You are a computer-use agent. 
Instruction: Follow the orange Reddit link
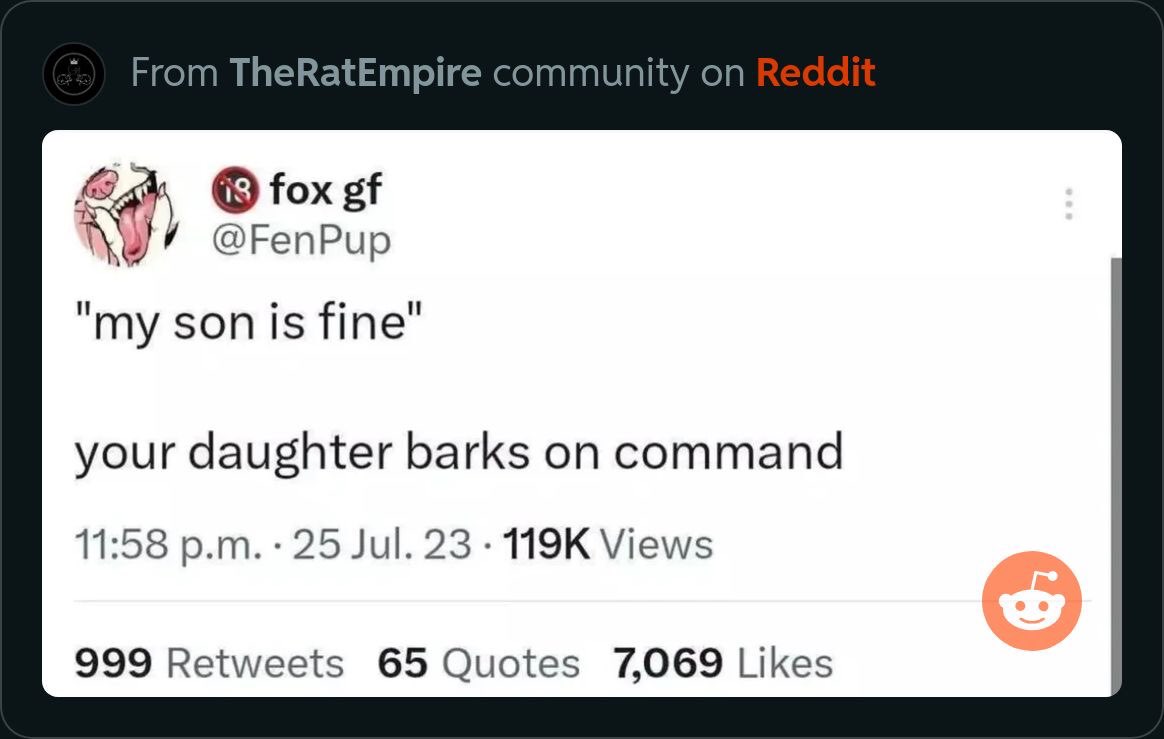click(816, 72)
